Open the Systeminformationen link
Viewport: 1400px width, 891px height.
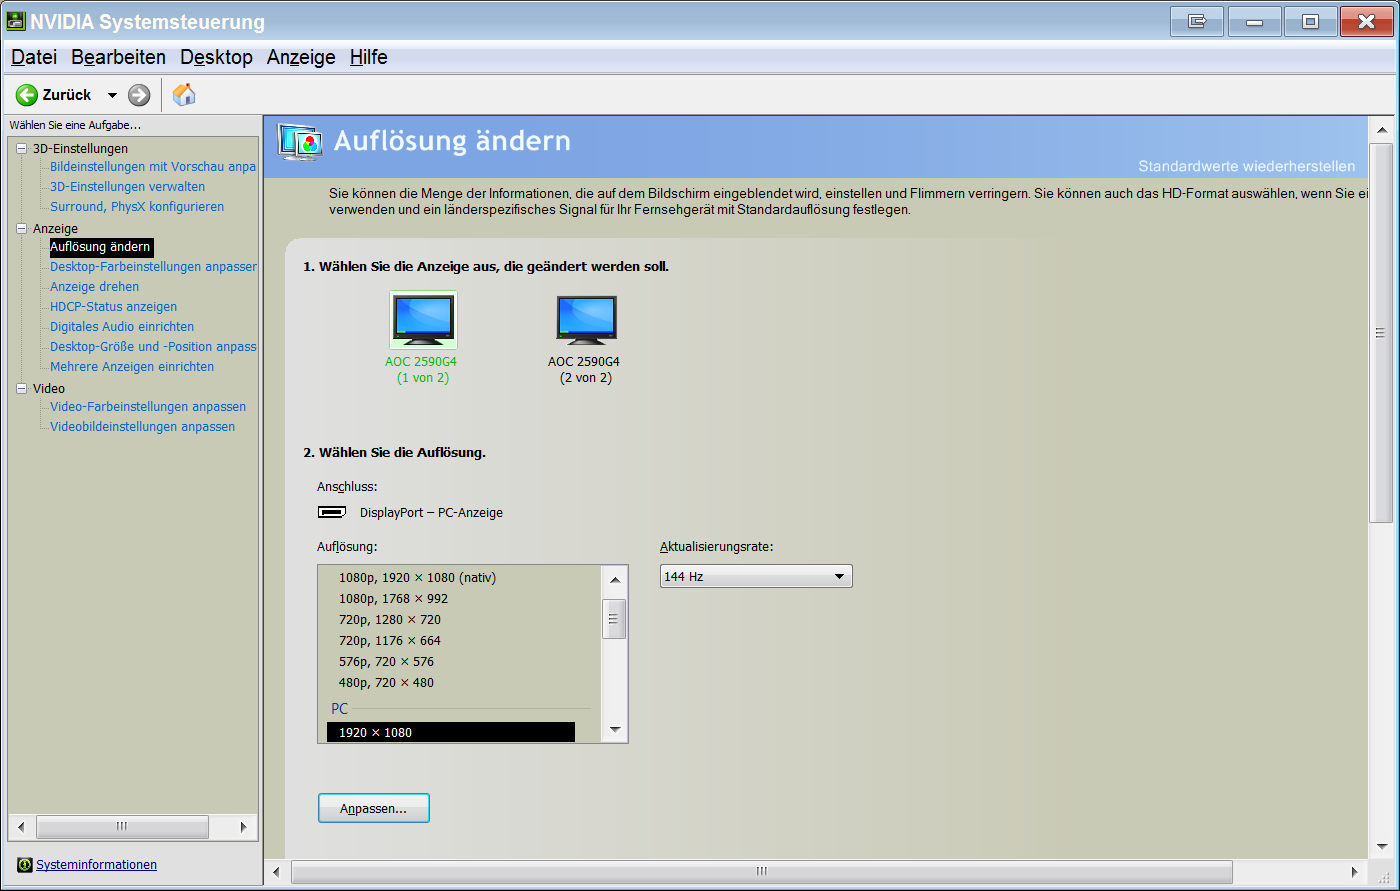[96, 865]
